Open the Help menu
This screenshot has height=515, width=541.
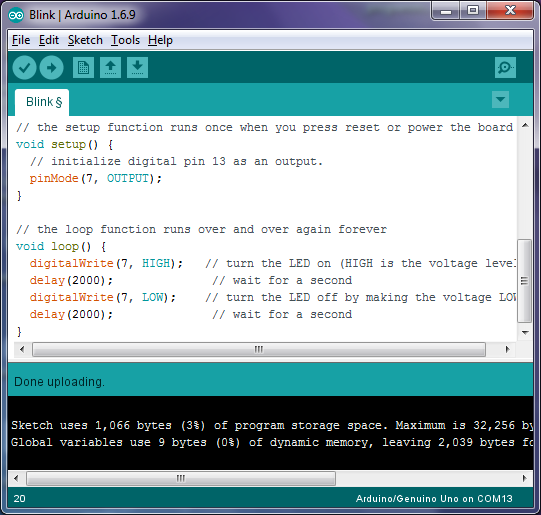coord(160,40)
